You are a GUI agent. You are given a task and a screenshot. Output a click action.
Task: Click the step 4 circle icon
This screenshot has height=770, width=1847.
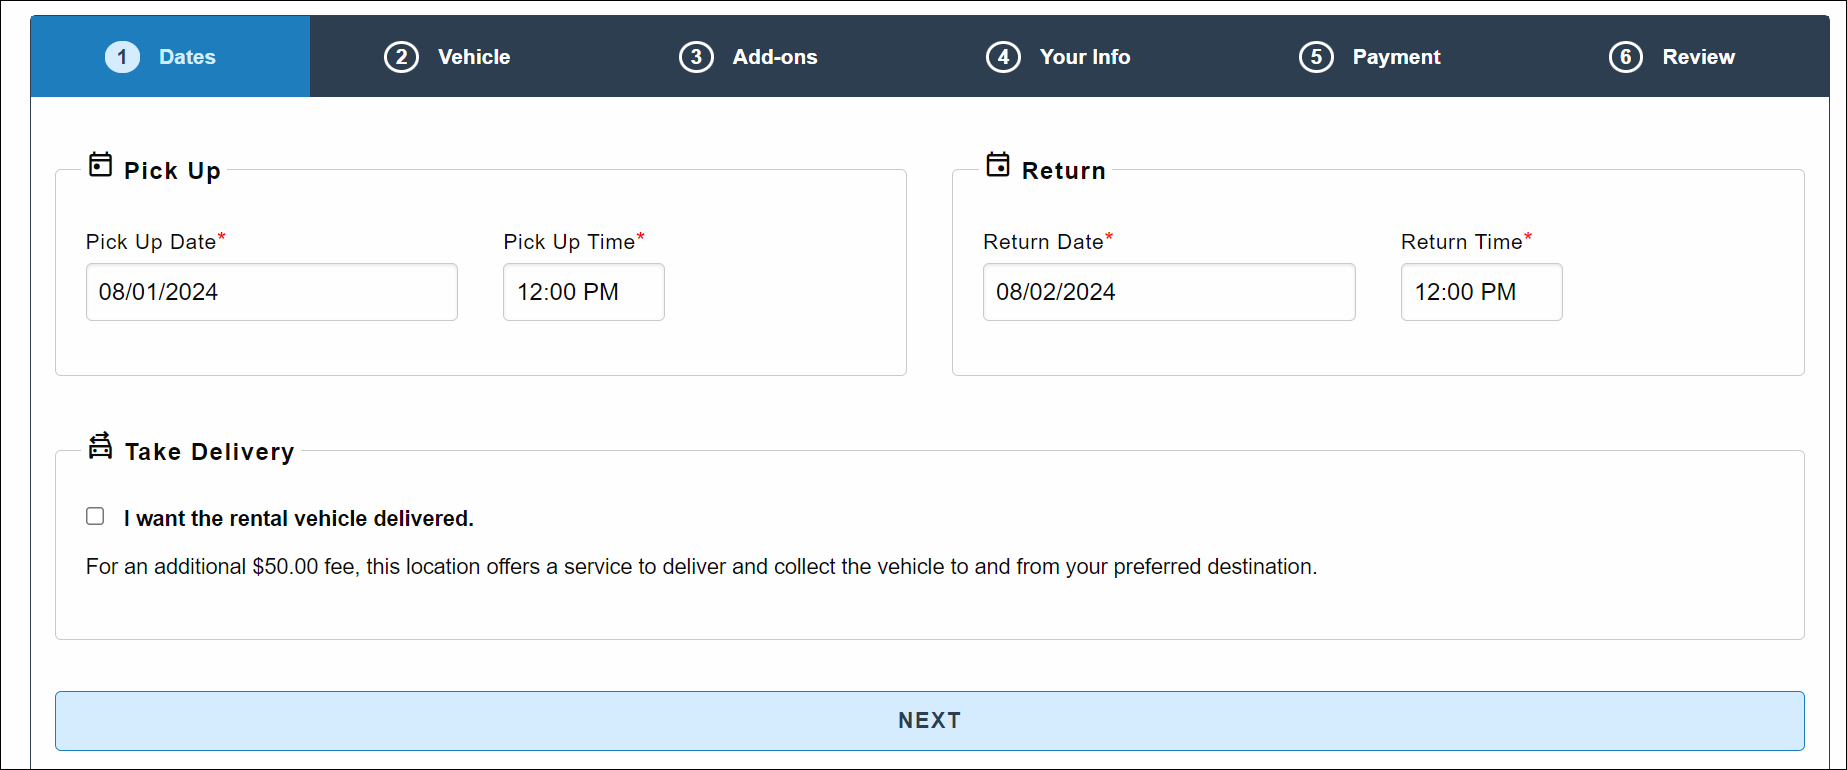pos(1003,57)
